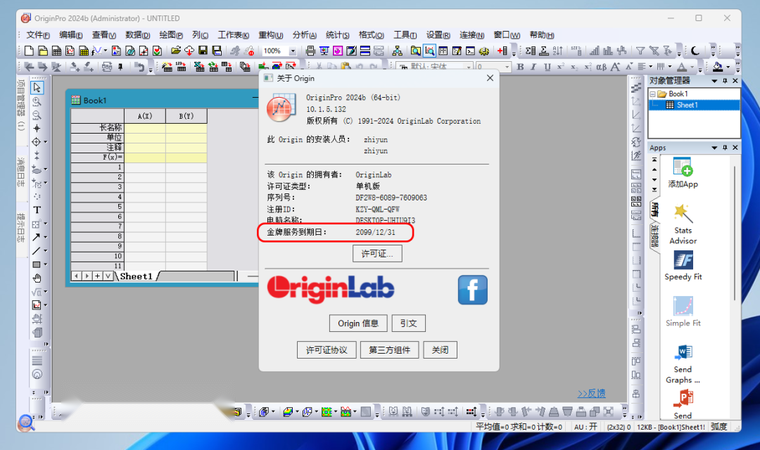Toggle Underline formatting button

pyautogui.click(x=547, y=67)
